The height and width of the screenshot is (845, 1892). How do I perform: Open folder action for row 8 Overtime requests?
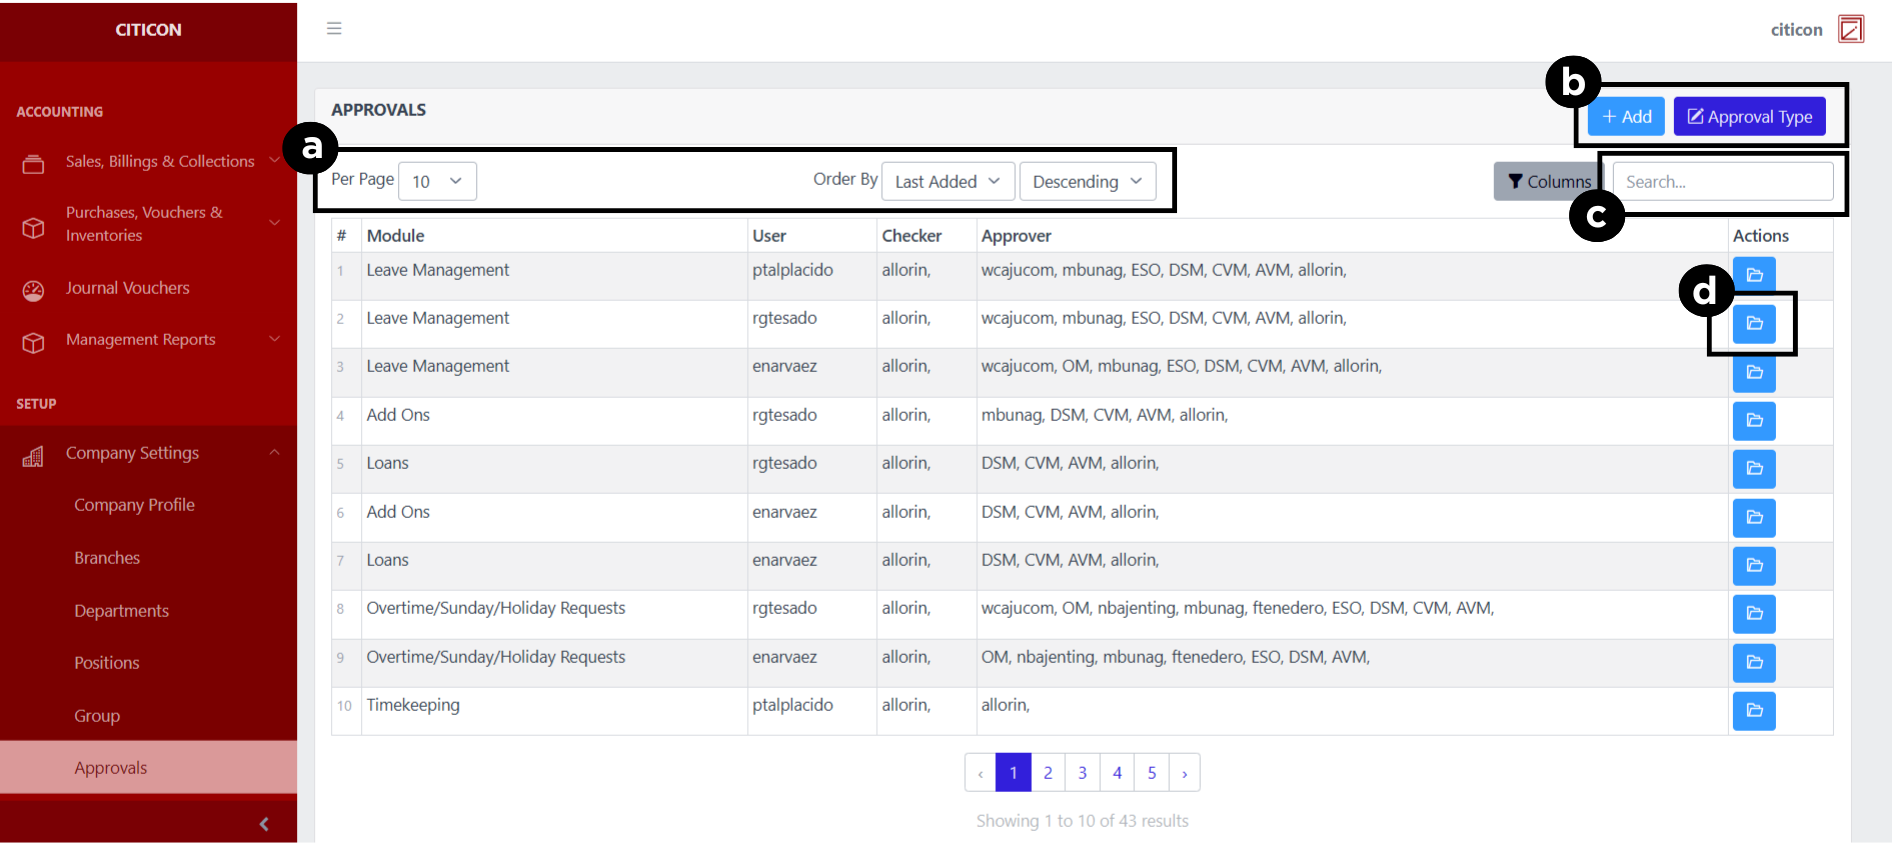[1753, 614]
